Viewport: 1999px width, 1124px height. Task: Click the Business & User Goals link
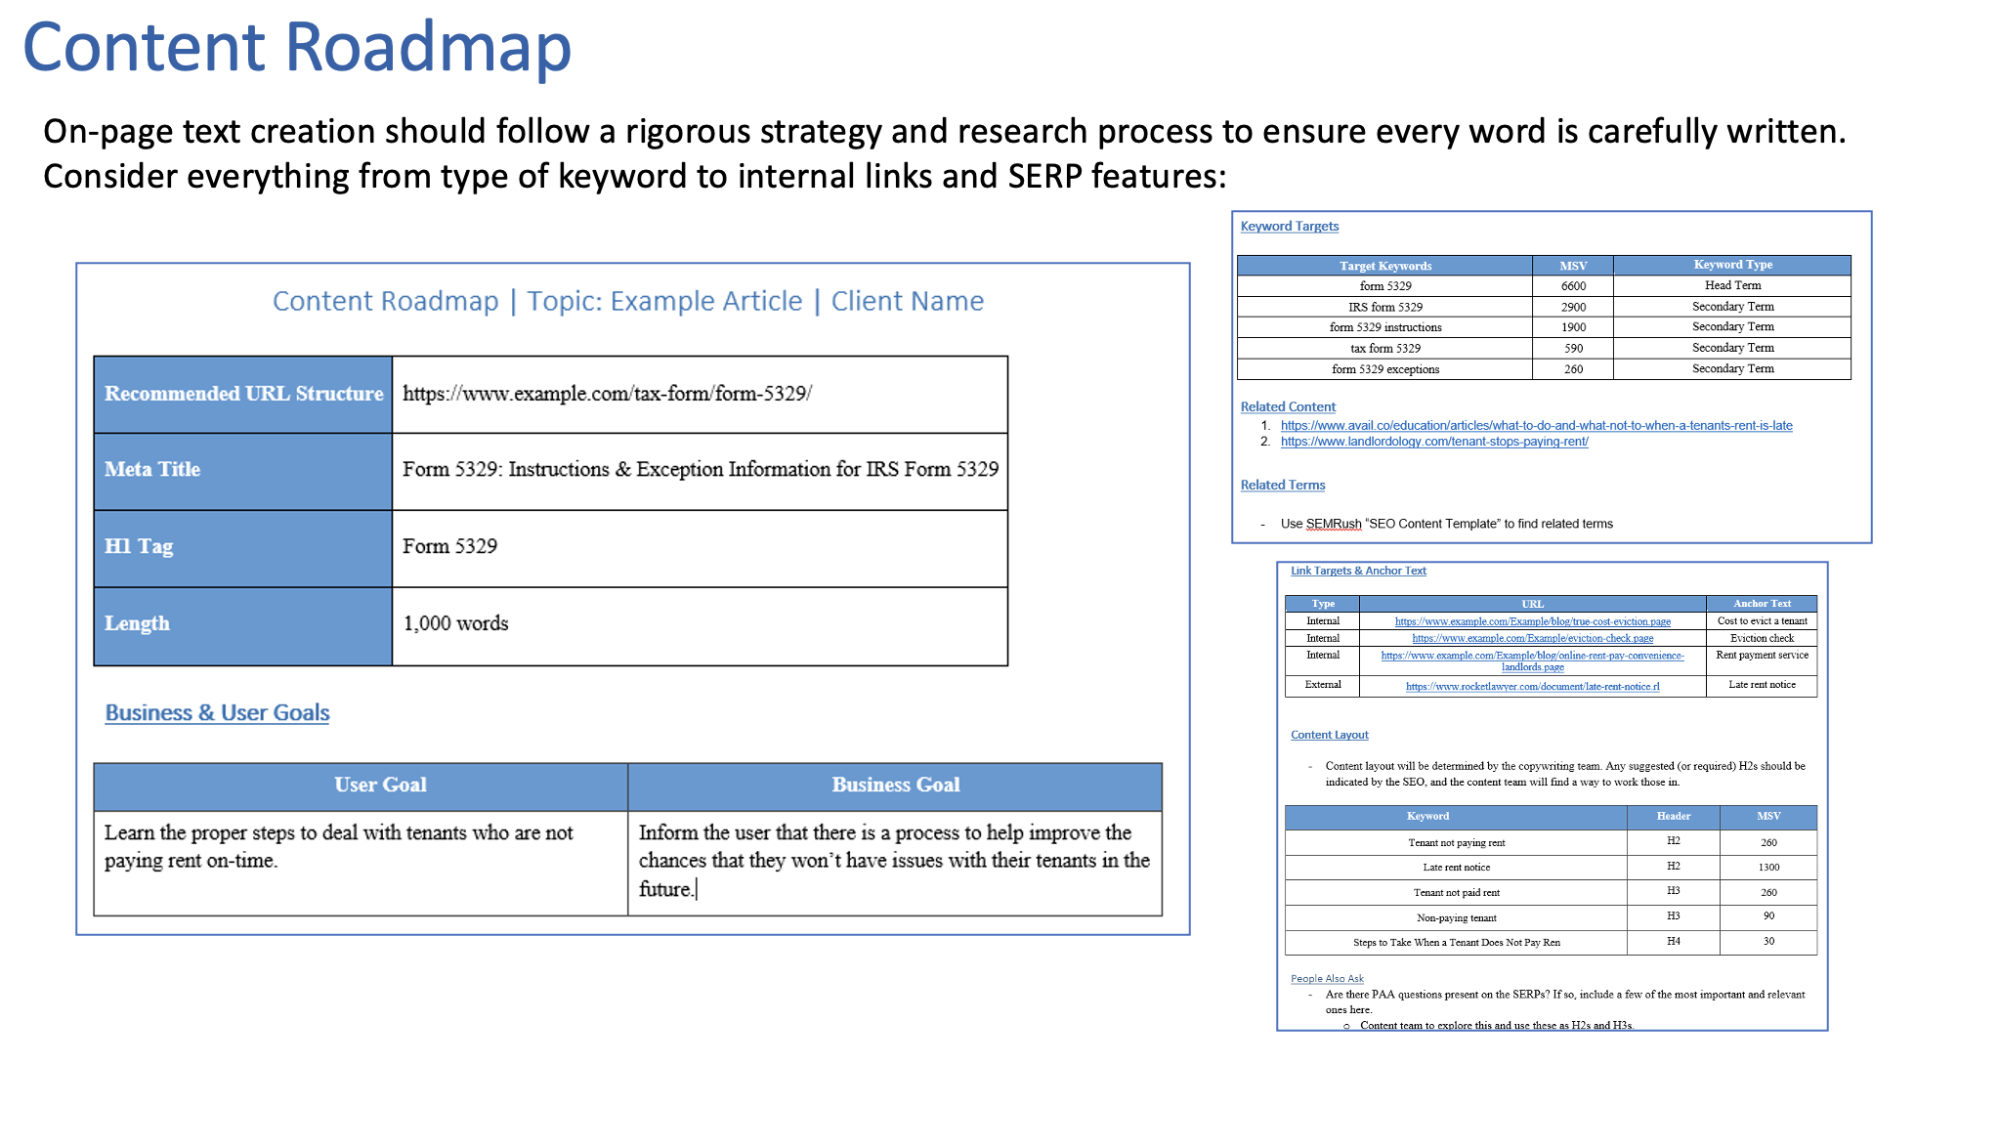[217, 713]
